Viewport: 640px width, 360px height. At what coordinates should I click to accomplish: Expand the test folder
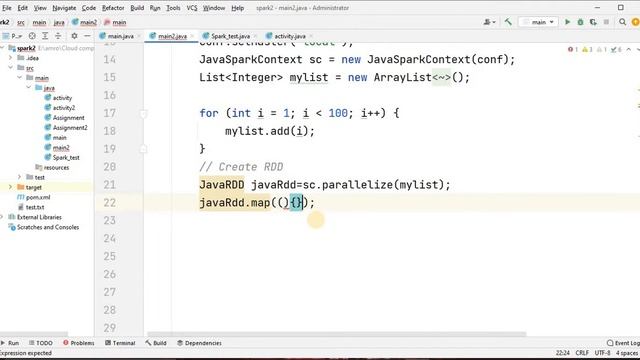click(20, 177)
